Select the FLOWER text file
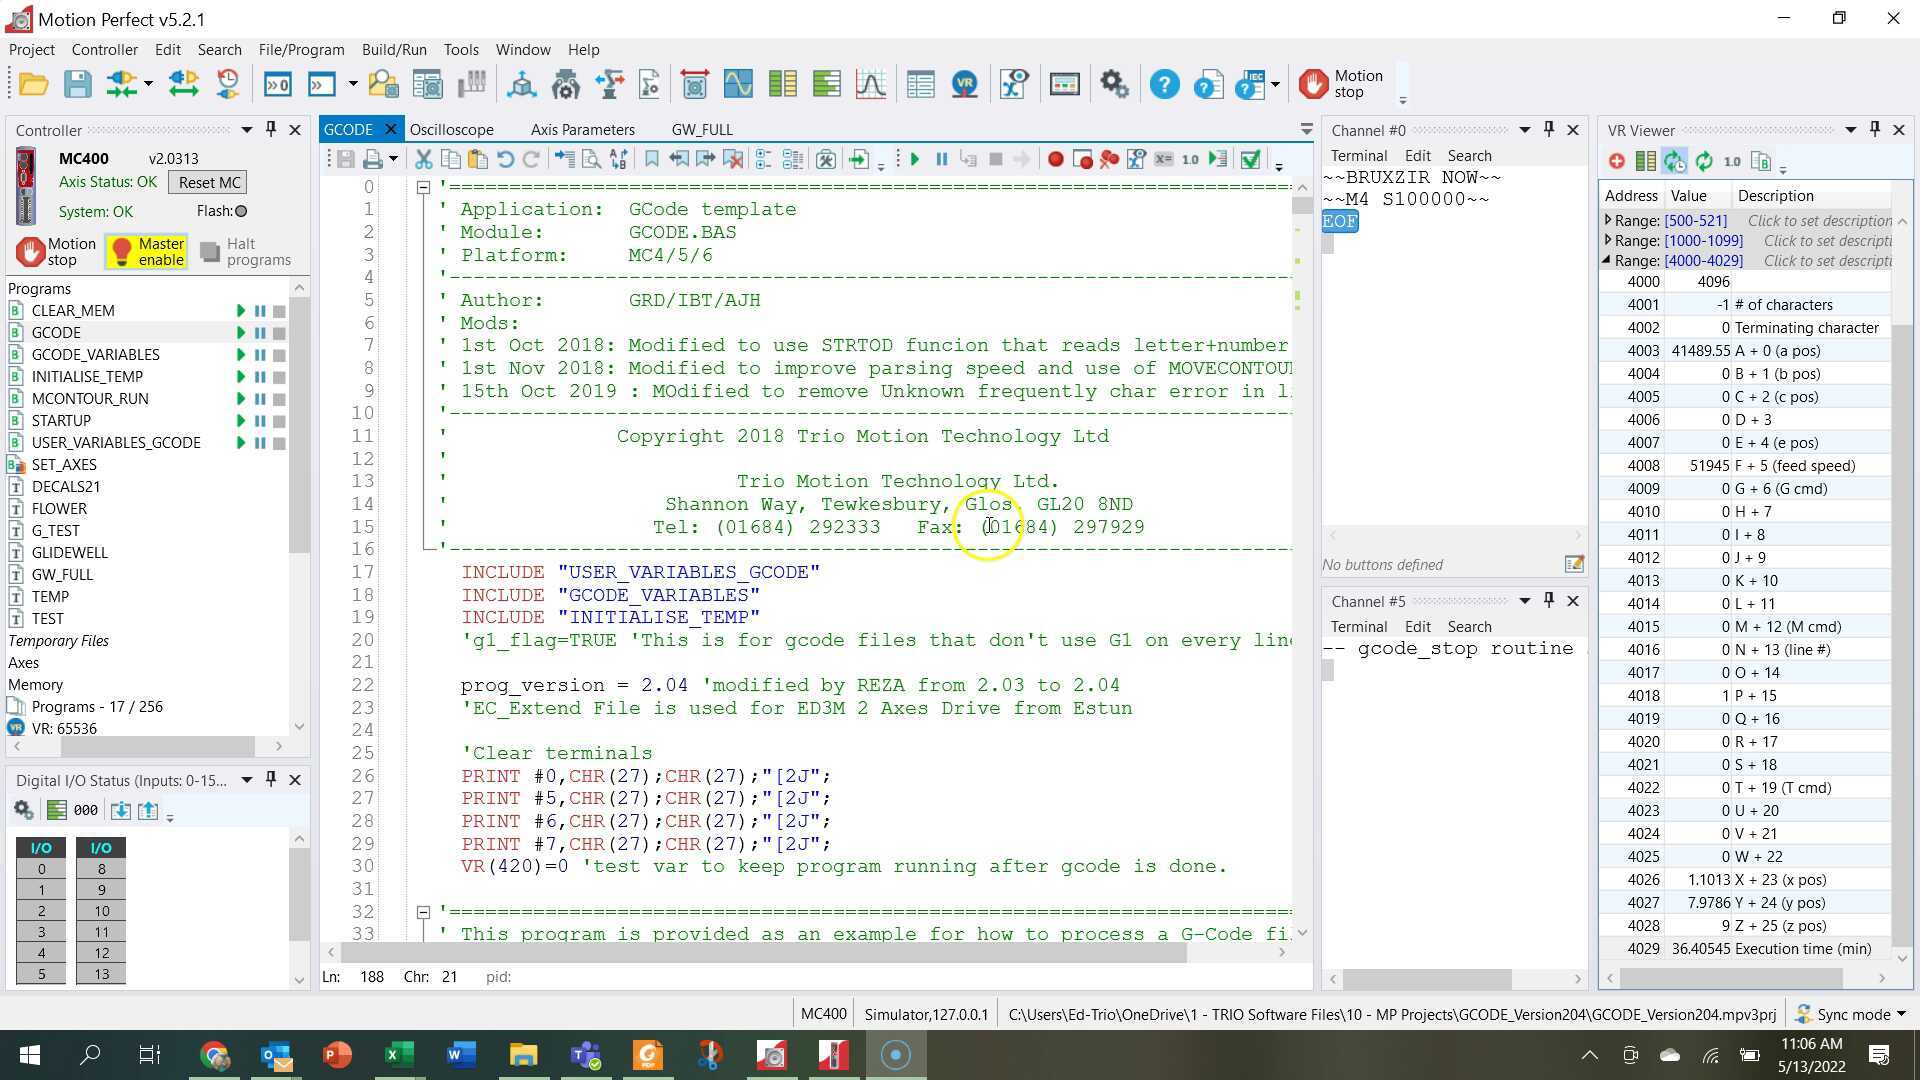The width and height of the screenshot is (1920, 1080). (x=59, y=509)
